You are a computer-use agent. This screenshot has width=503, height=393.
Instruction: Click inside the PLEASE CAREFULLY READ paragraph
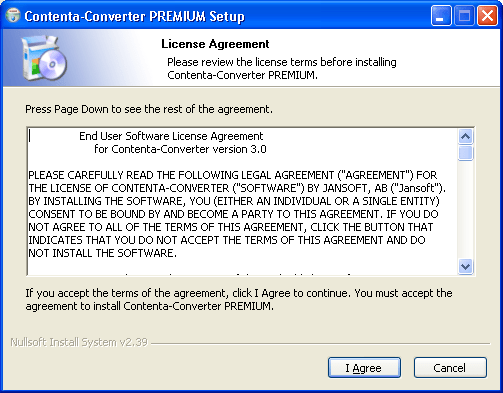click(237, 214)
